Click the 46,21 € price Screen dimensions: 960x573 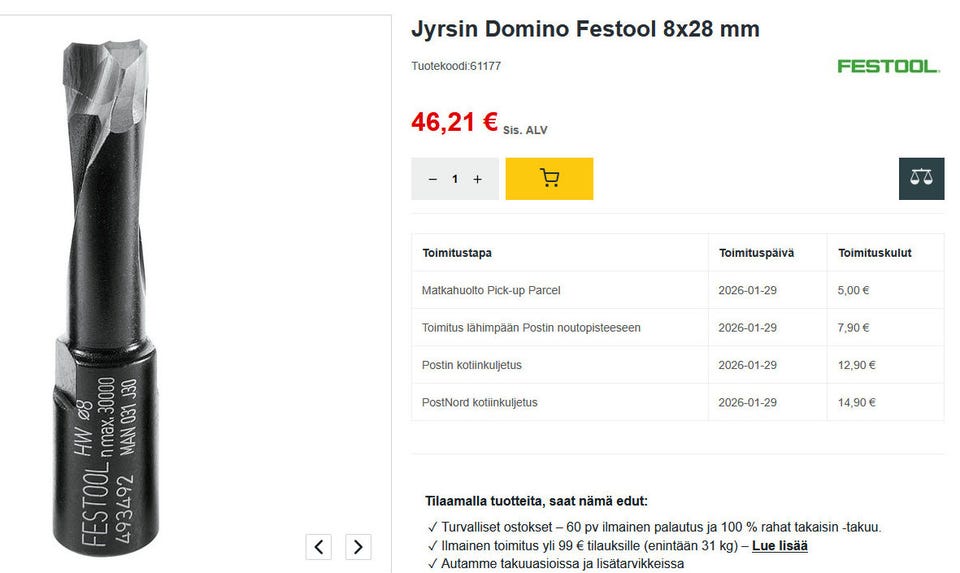(x=454, y=122)
